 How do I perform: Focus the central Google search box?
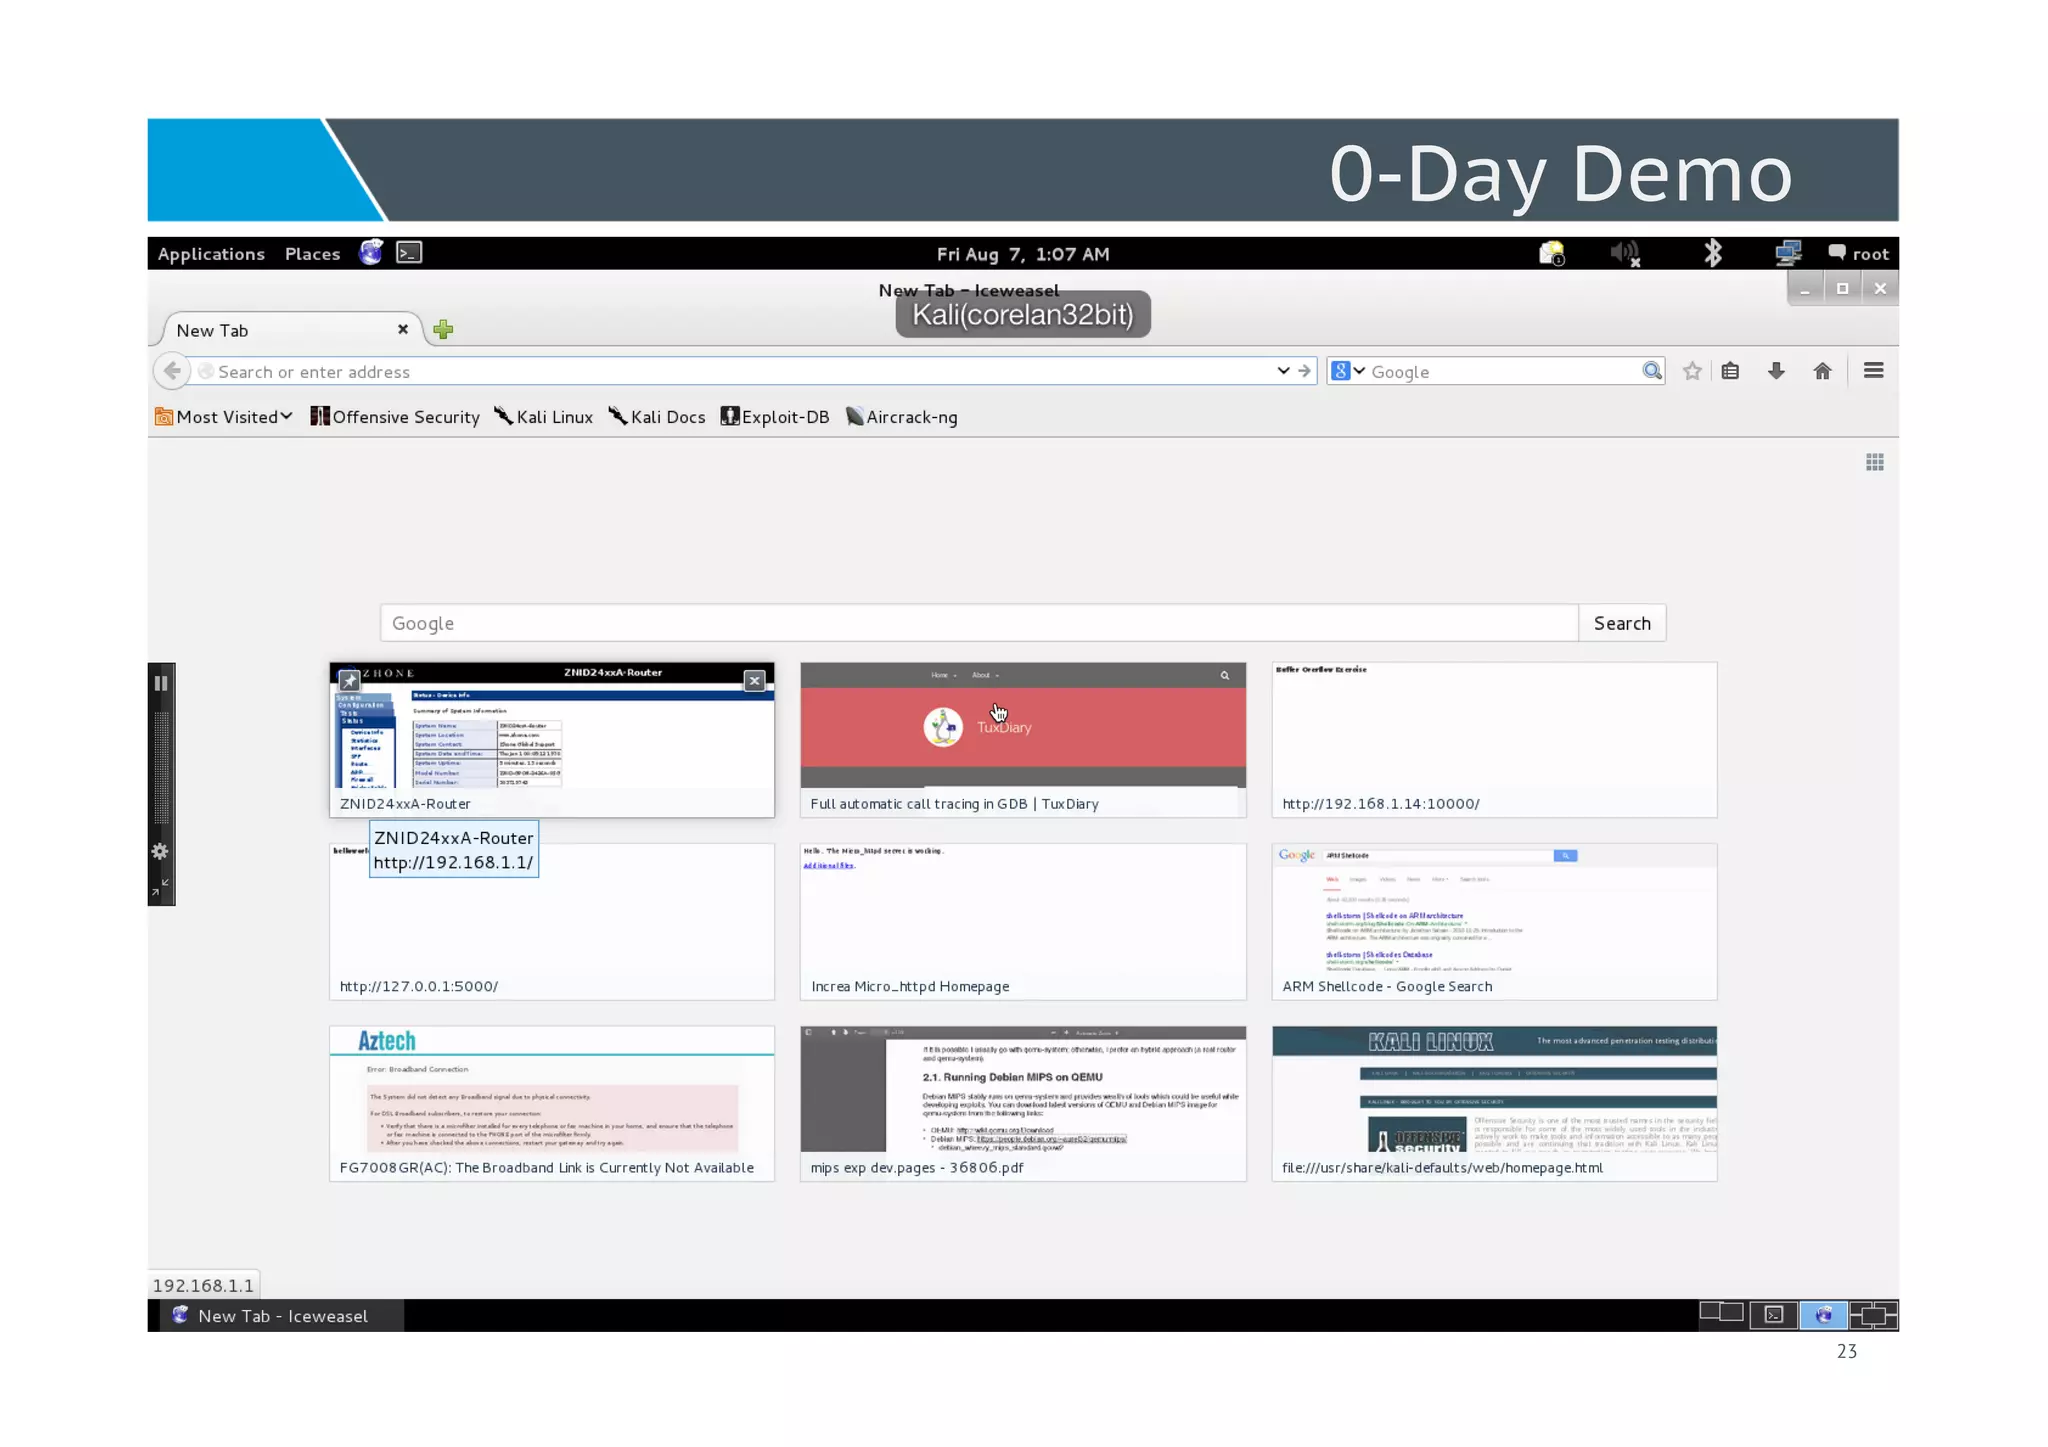pos(979,623)
